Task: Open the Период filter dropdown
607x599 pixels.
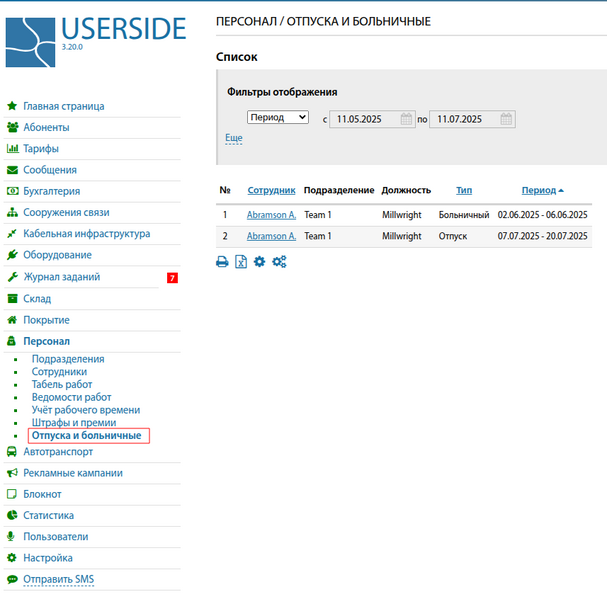Action: (x=278, y=117)
